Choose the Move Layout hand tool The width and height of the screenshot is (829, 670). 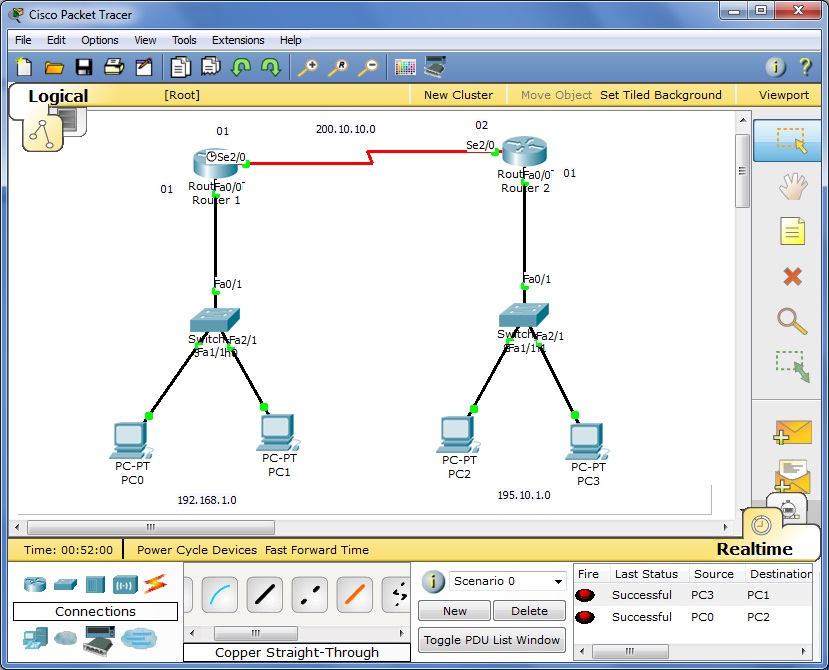pyautogui.click(x=793, y=186)
